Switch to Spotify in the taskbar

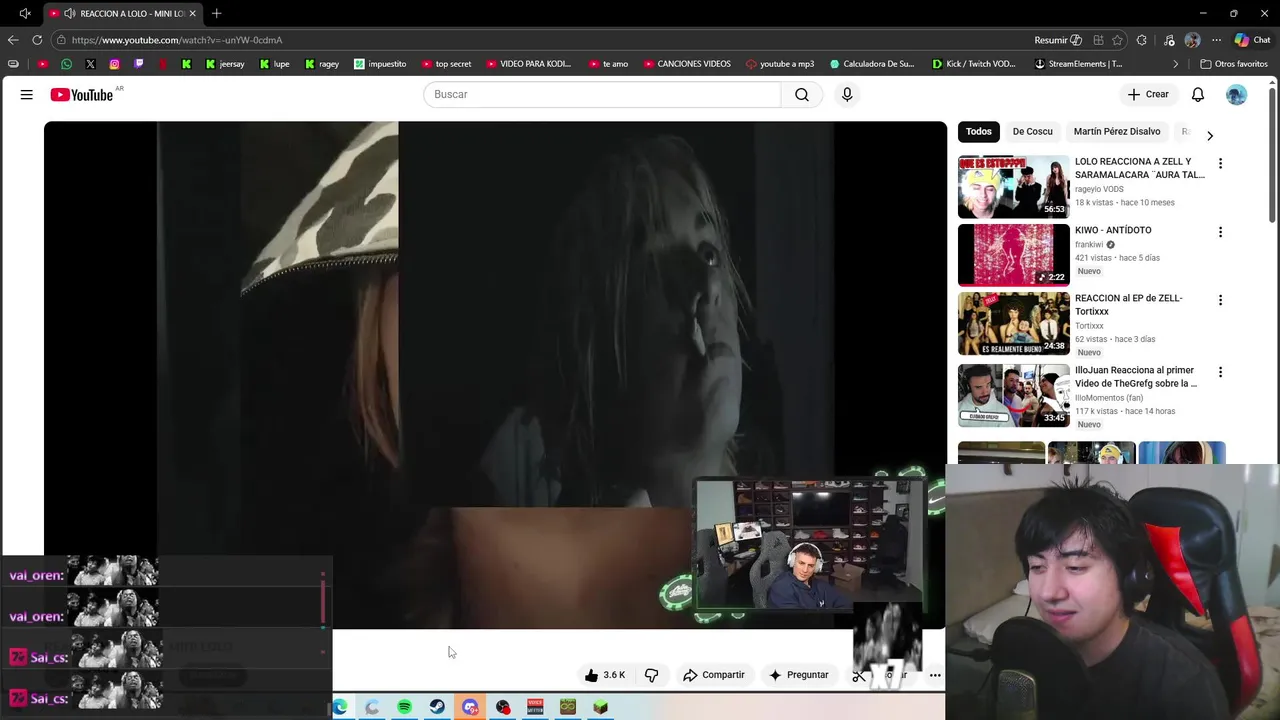pyautogui.click(x=404, y=707)
